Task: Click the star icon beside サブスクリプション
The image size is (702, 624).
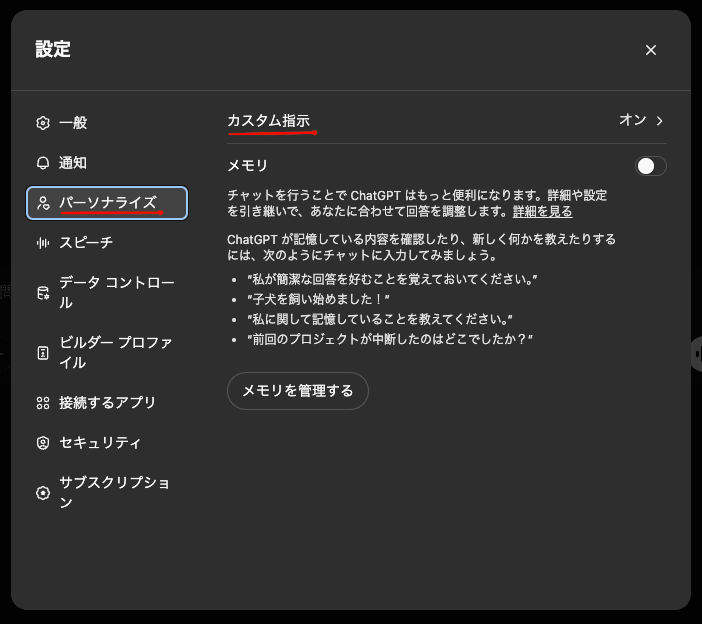Action: pyautogui.click(x=43, y=493)
